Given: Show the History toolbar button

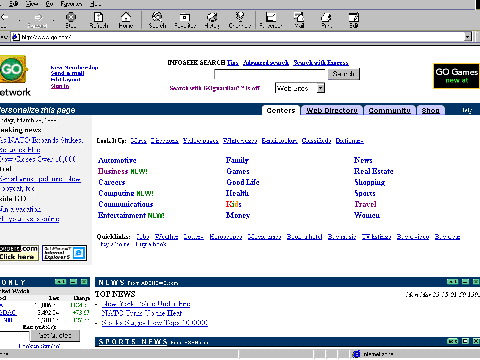Looking at the screenshot, I should pos(212,20).
